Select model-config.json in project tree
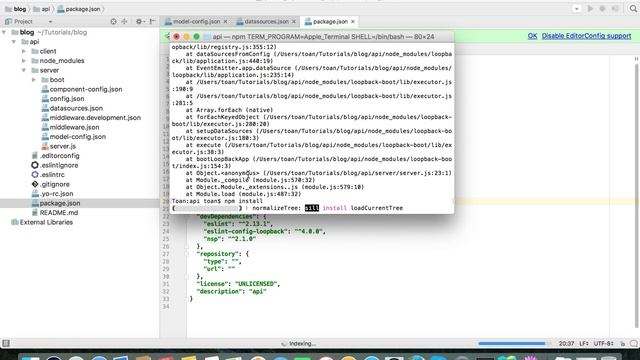 coord(78,137)
